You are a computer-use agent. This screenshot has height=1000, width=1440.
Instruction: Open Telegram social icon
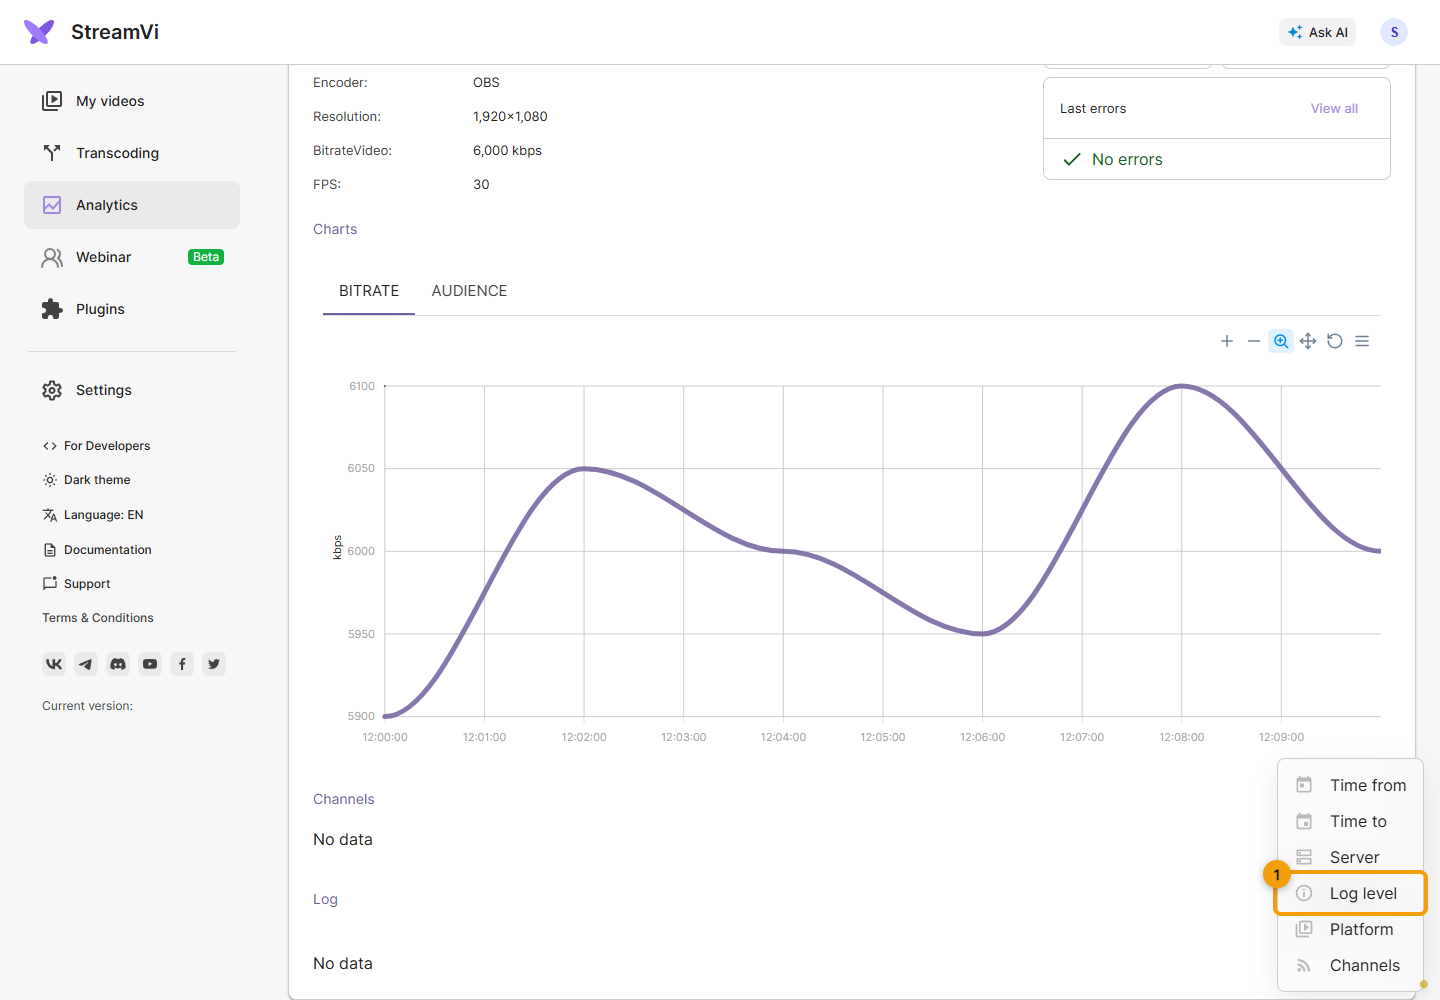point(86,664)
